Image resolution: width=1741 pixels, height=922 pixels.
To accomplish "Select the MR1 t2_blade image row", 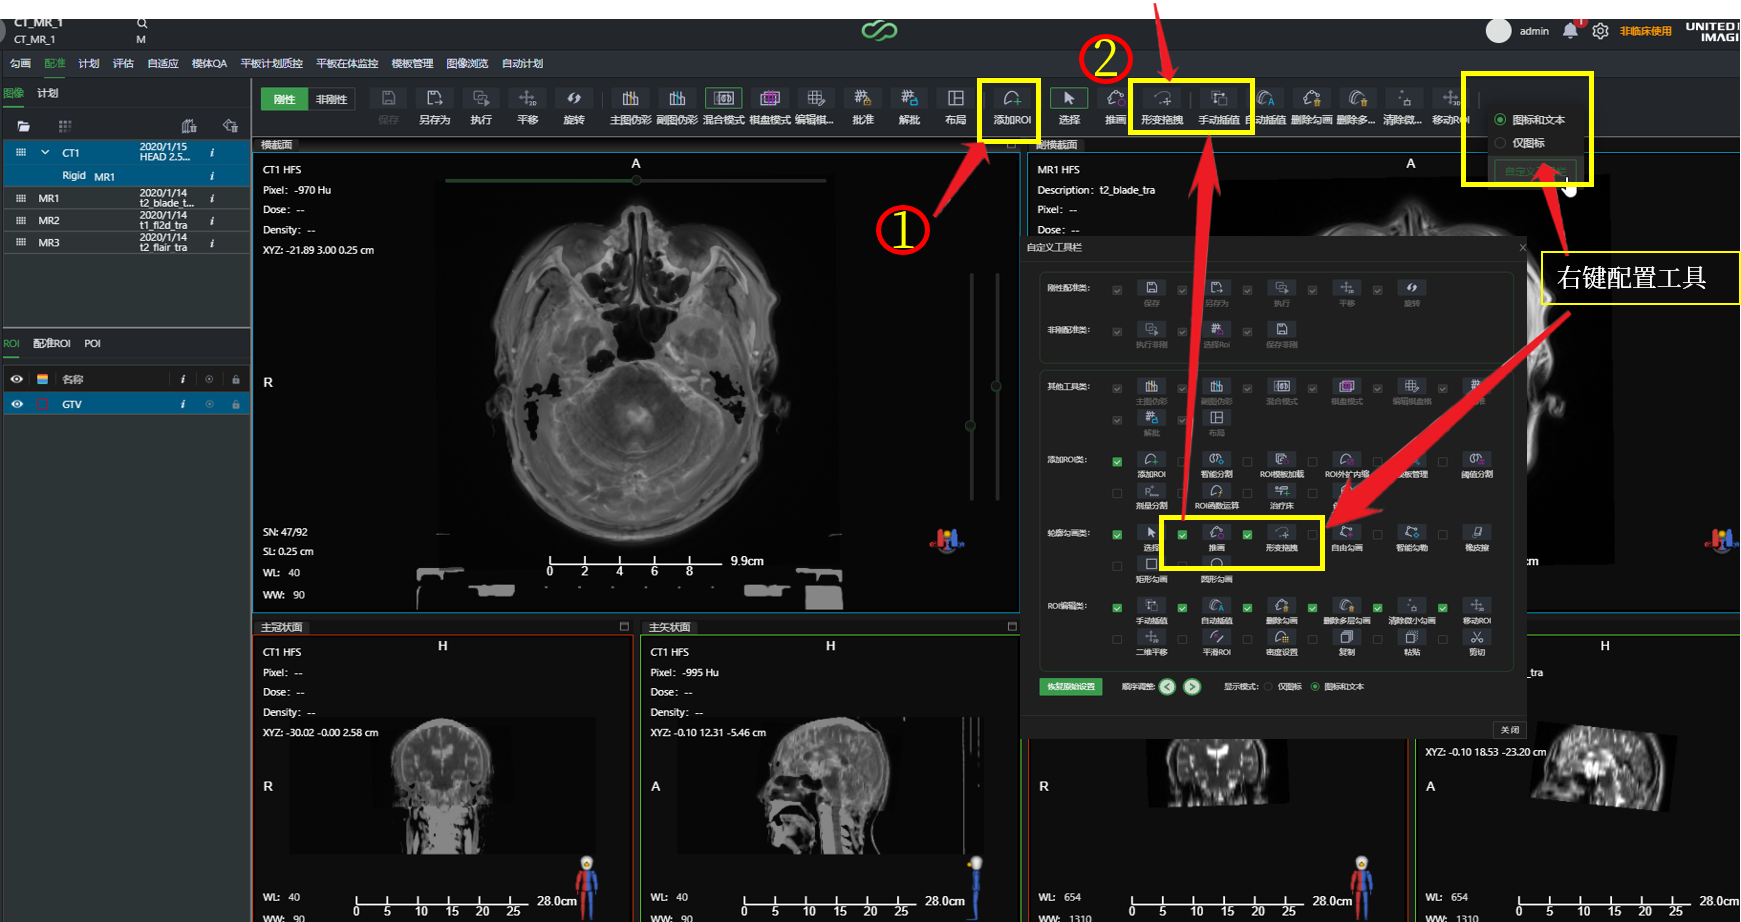I will pos(126,198).
